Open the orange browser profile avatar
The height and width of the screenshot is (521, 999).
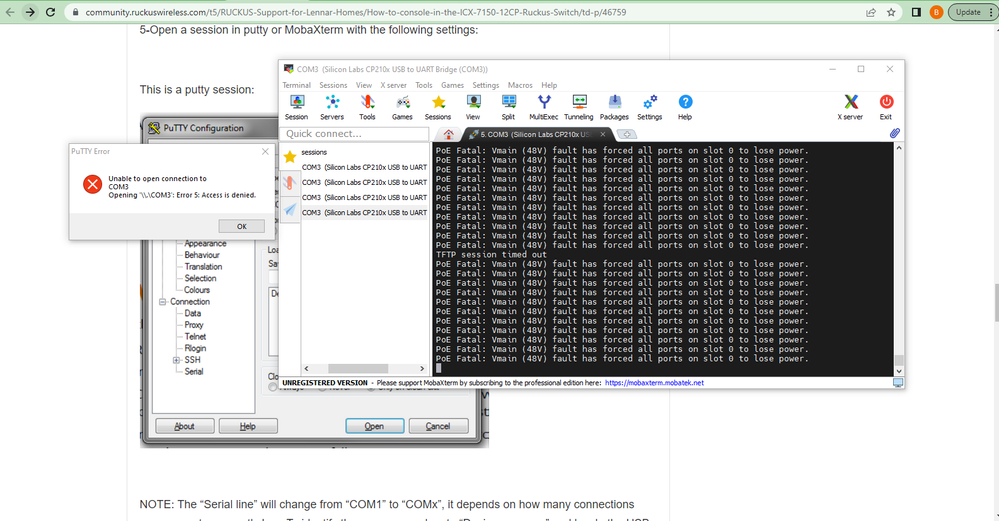coord(936,12)
